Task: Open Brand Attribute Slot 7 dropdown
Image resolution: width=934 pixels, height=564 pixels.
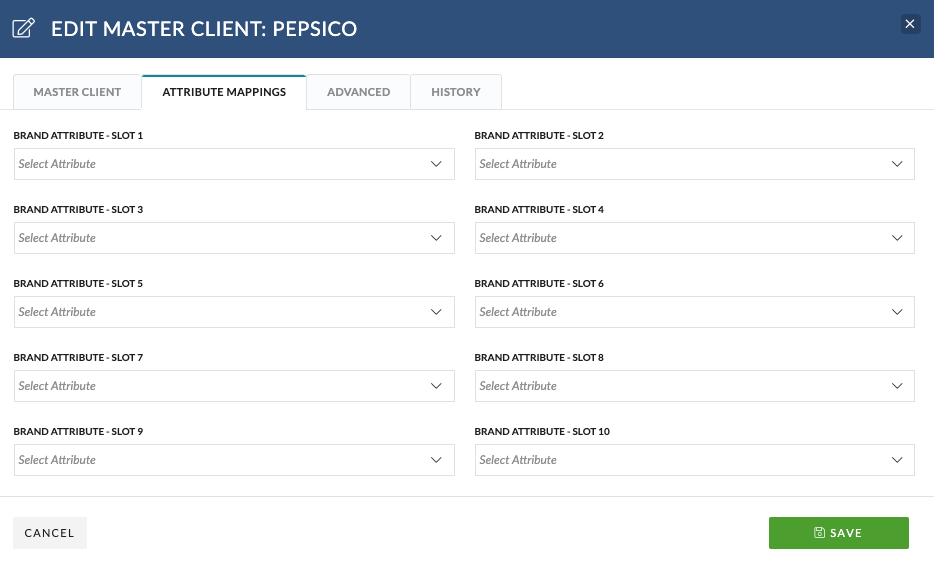Action: pos(234,386)
